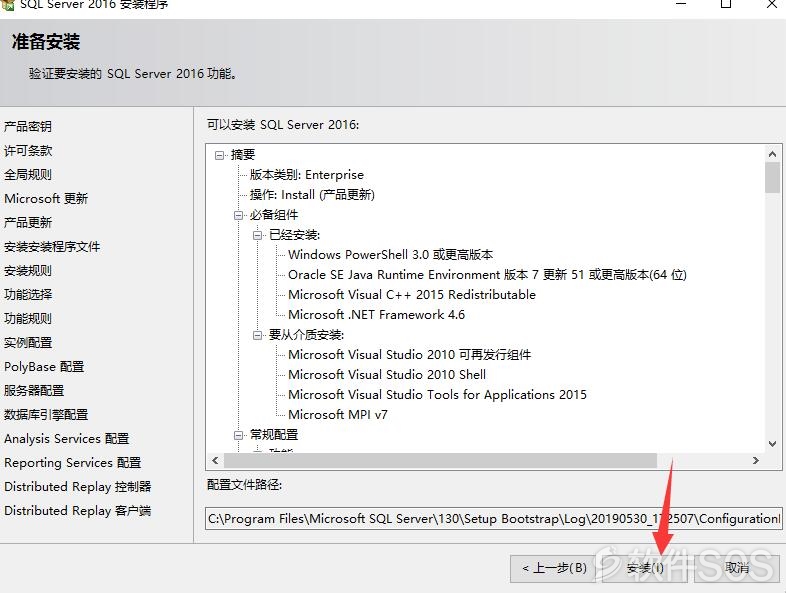
Task: Click 安装规则 step in the sidebar
Action: click(28, 271)
